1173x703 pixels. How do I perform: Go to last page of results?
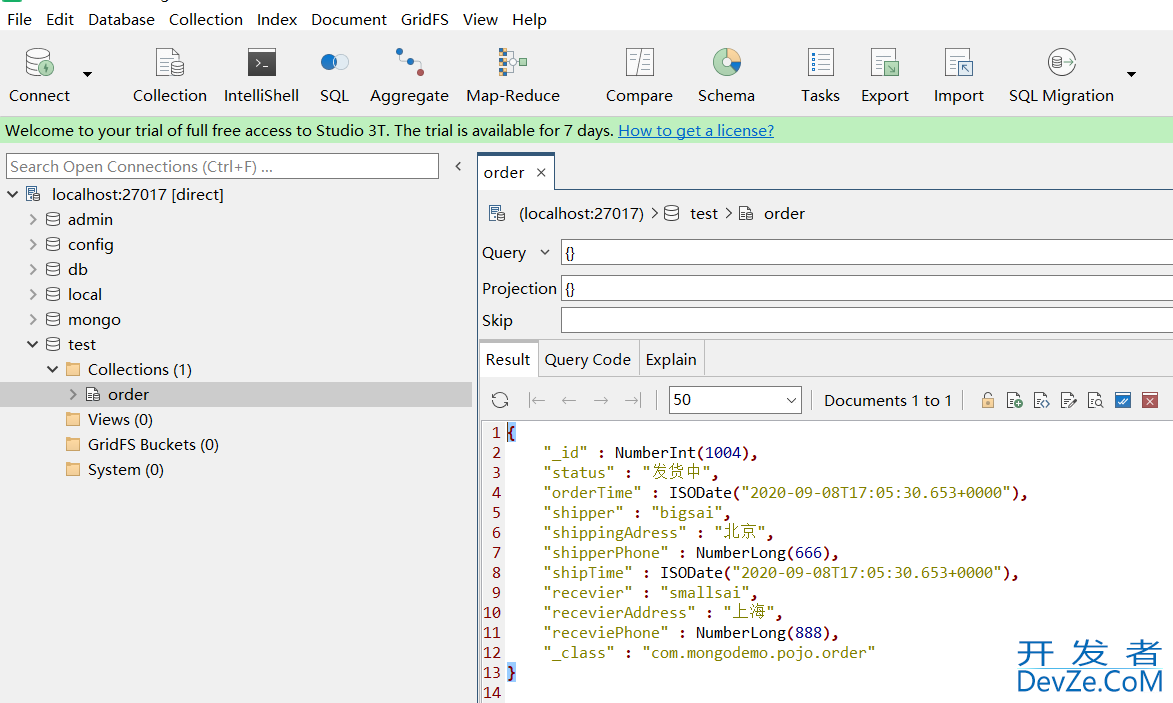[633, 401]
